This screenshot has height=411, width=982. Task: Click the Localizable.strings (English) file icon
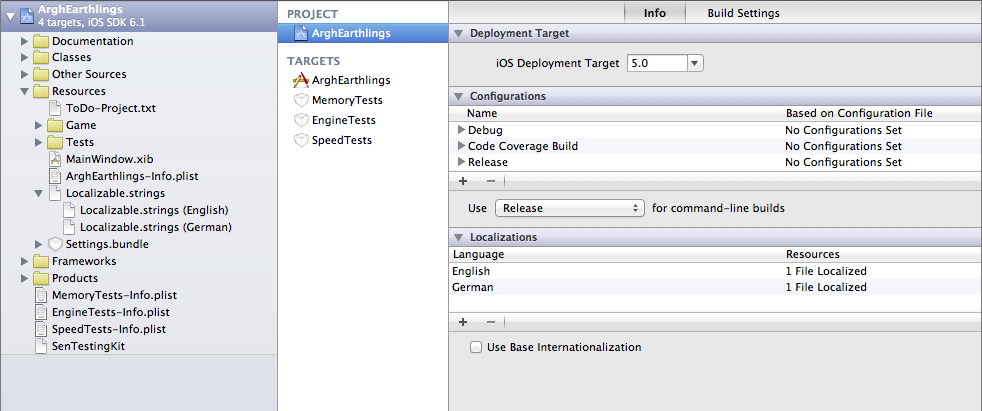coord(69,210)
